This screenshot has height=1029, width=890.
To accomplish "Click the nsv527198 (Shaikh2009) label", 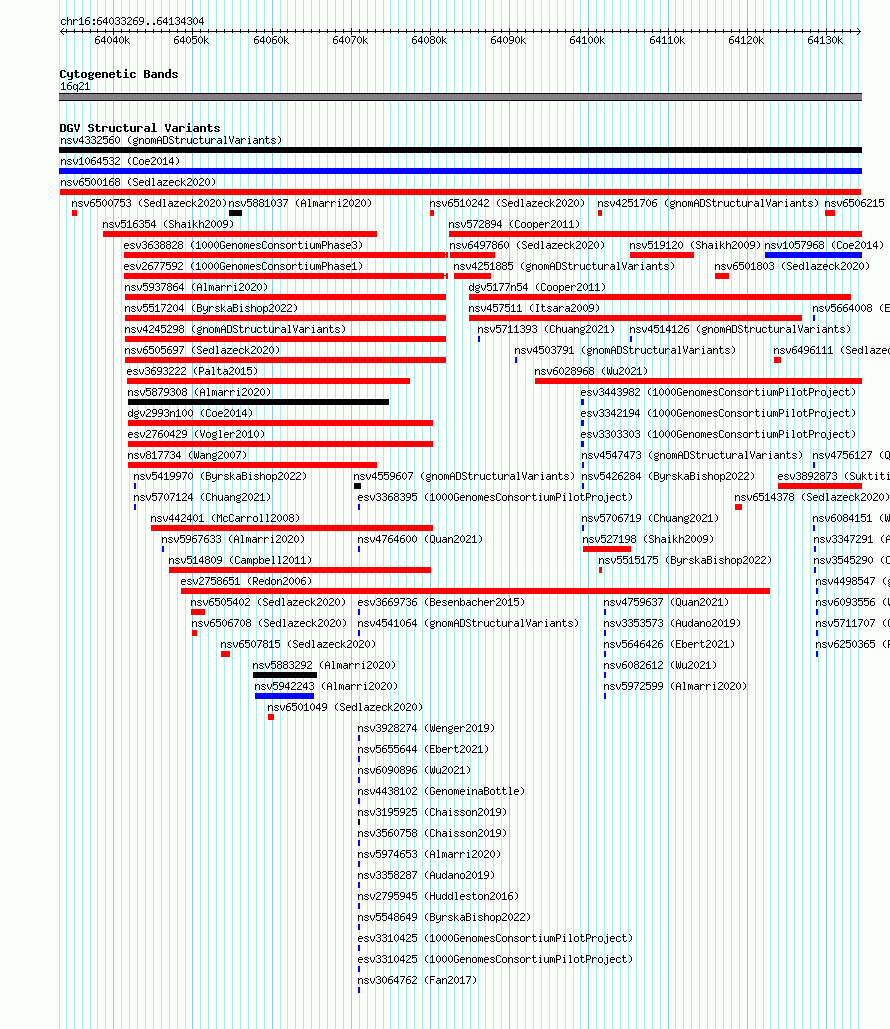I will (648, 539).
